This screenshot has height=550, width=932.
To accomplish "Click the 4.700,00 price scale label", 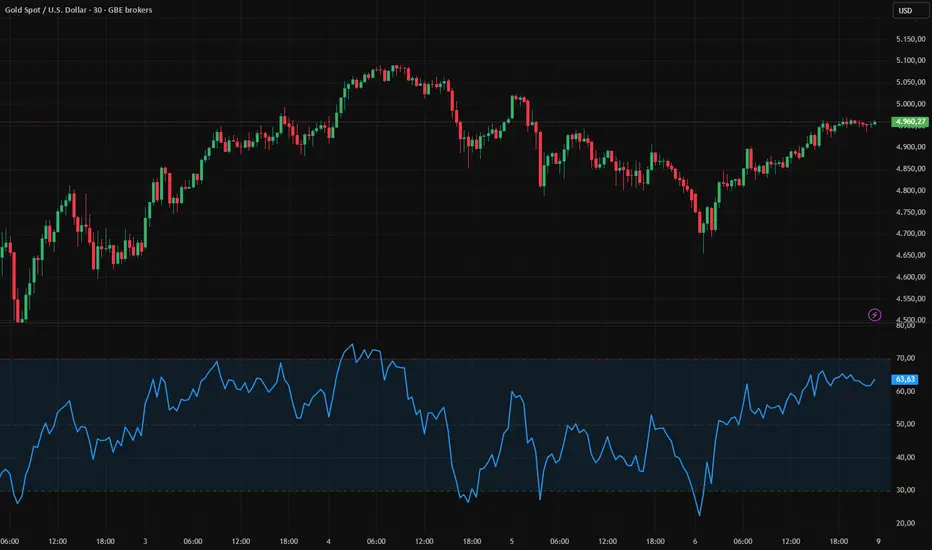I will 911,233.
